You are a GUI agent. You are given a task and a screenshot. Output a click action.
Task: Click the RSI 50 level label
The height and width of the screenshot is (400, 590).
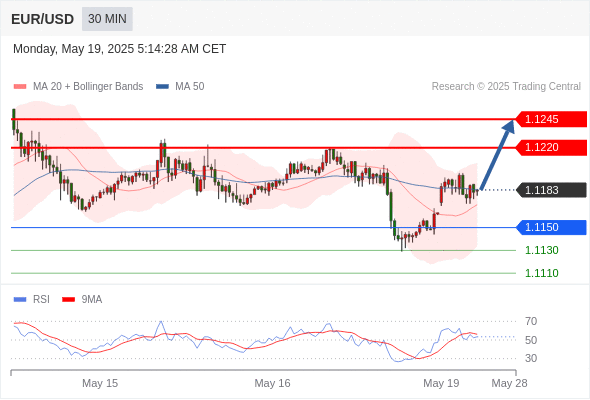point(531,340)
